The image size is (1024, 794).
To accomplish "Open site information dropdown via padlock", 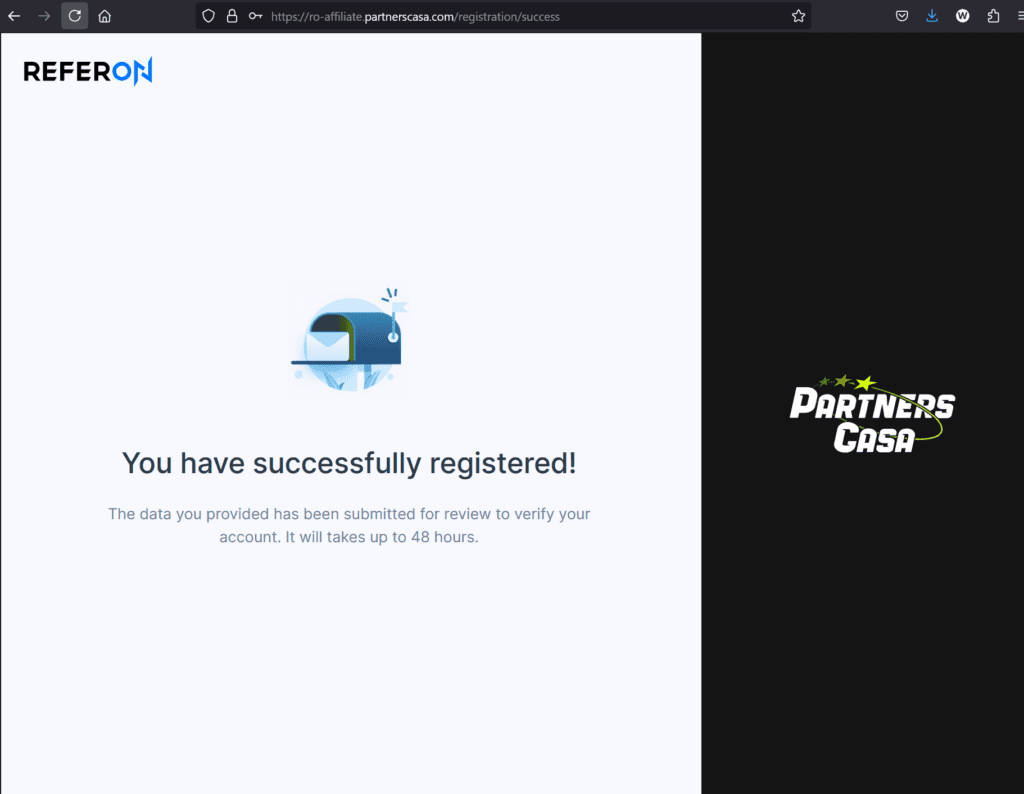I will [x=230, y=16].
